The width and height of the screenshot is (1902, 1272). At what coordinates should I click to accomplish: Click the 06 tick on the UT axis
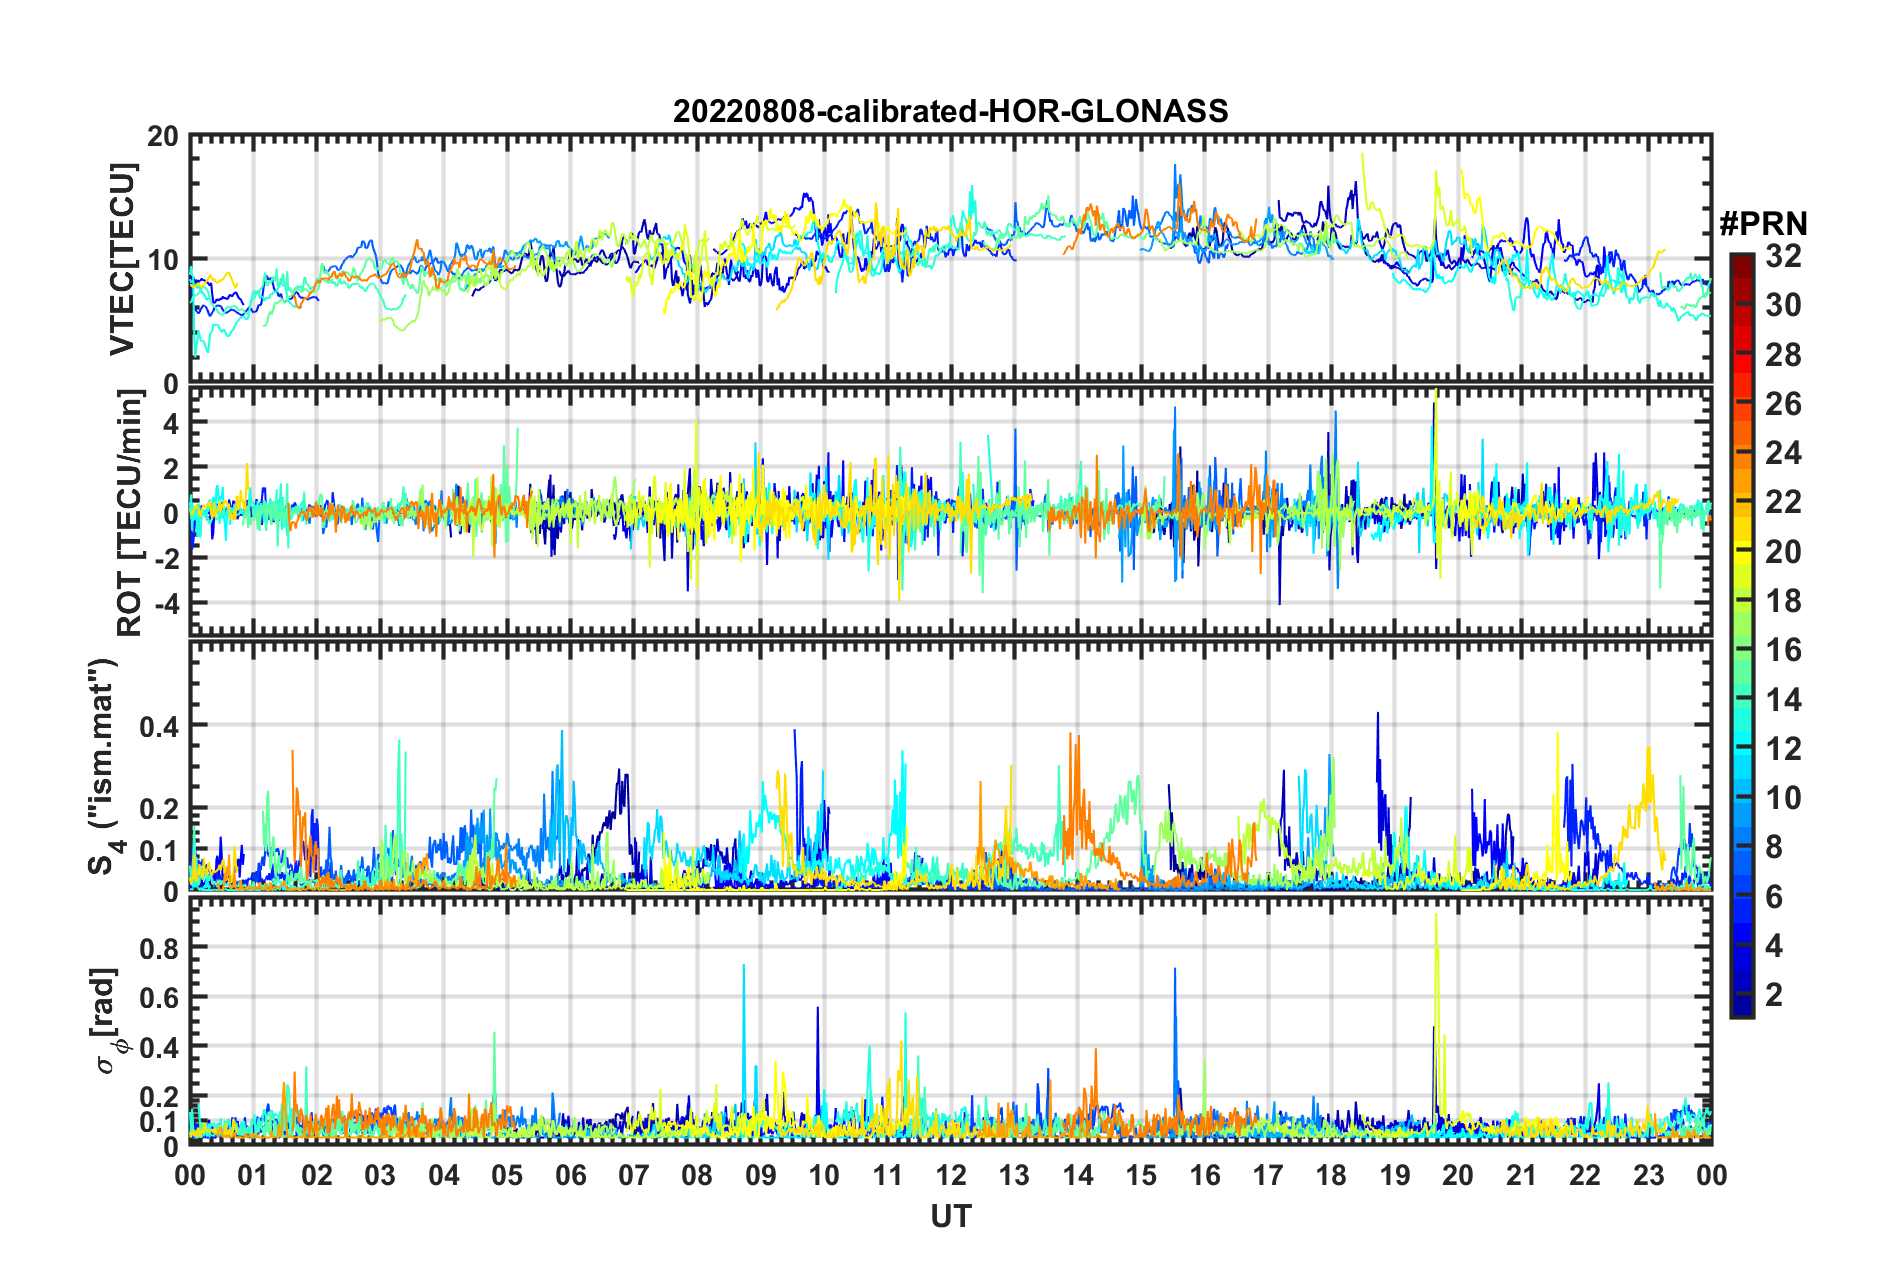click(571, 1174)
